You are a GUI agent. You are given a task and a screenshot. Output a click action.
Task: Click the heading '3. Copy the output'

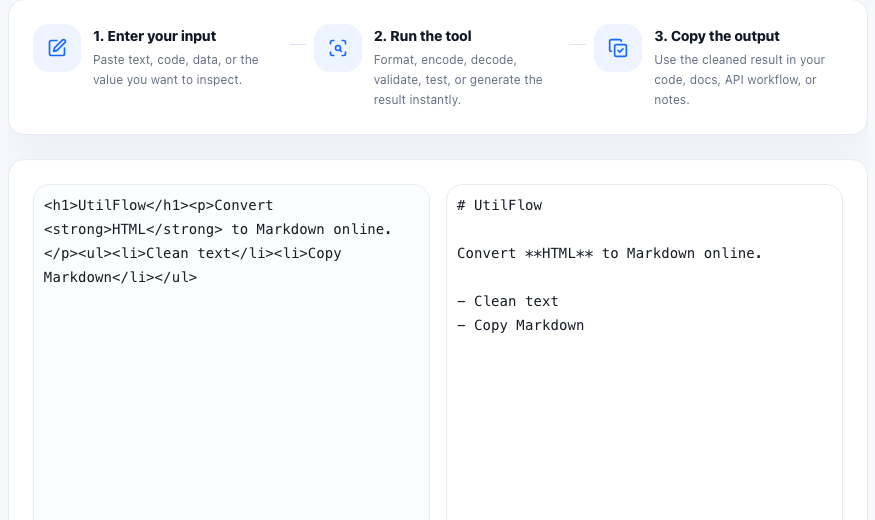pyautogui.click(x=717, y=36)
